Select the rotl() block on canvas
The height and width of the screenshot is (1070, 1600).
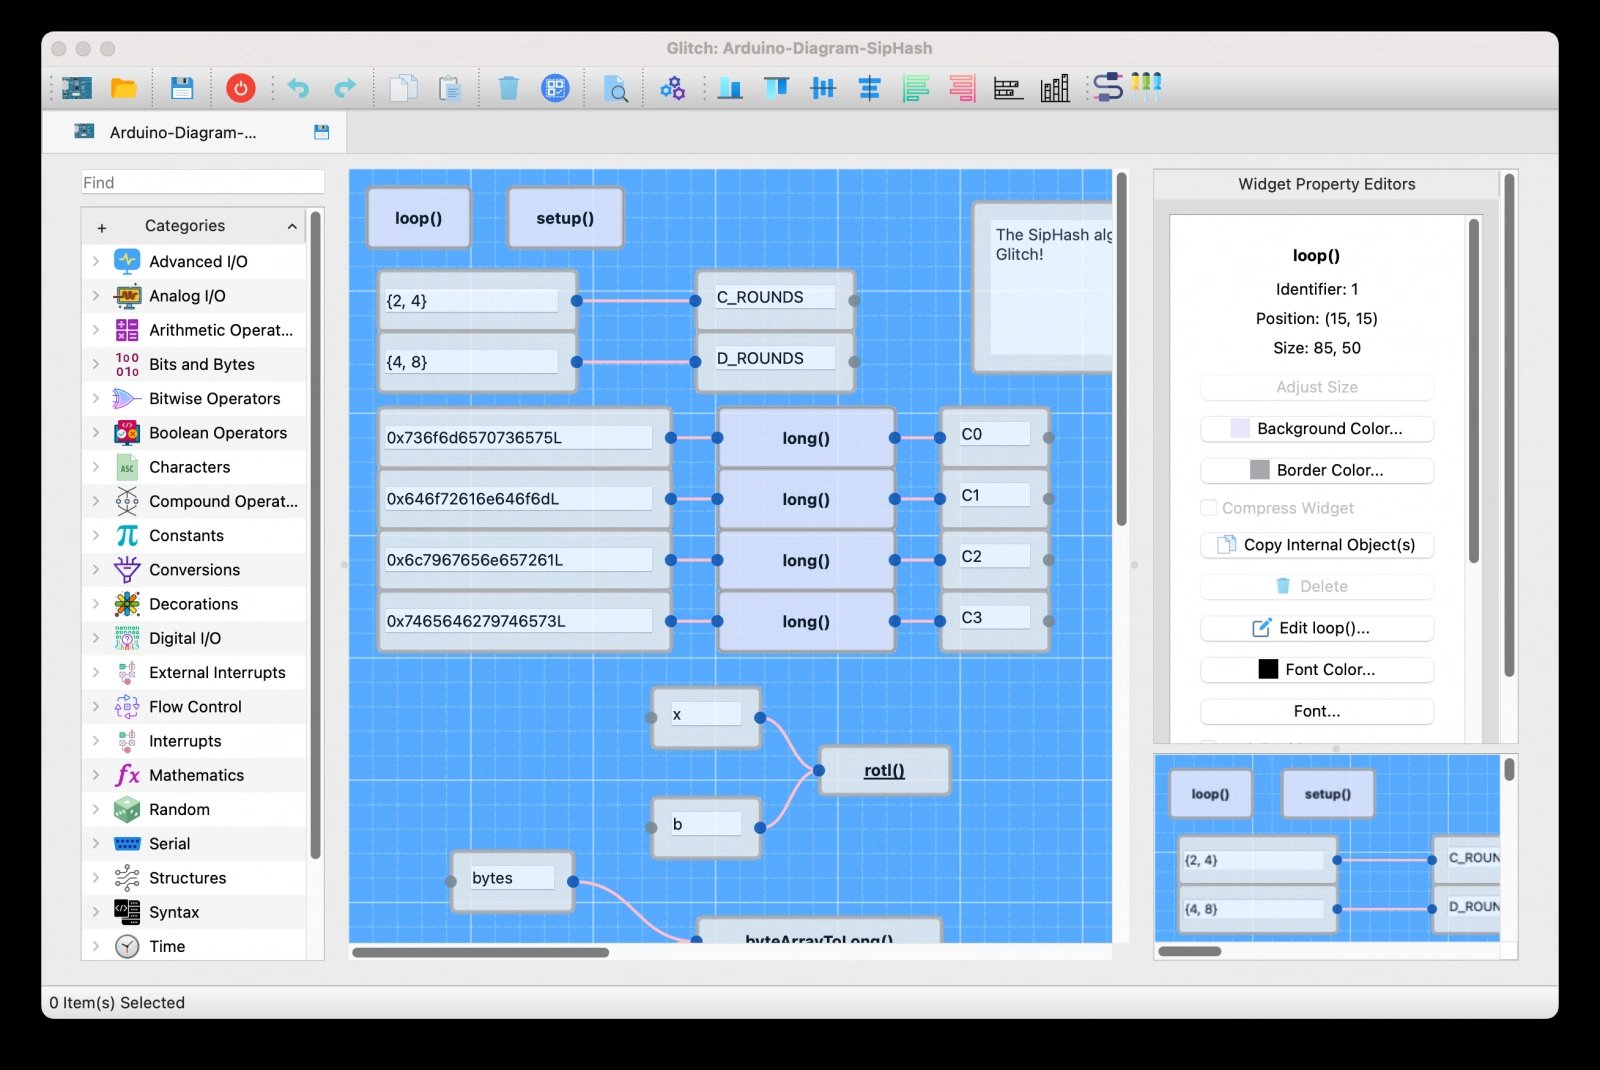click(x=884, y=771)
